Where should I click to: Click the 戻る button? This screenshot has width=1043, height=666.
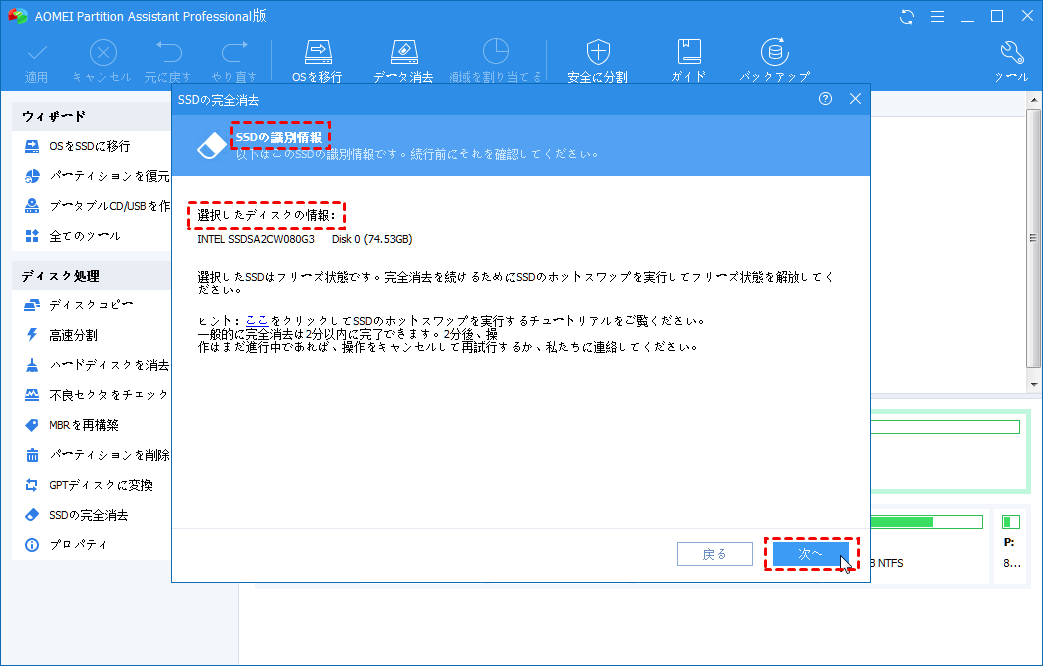[x=714, y=554]
